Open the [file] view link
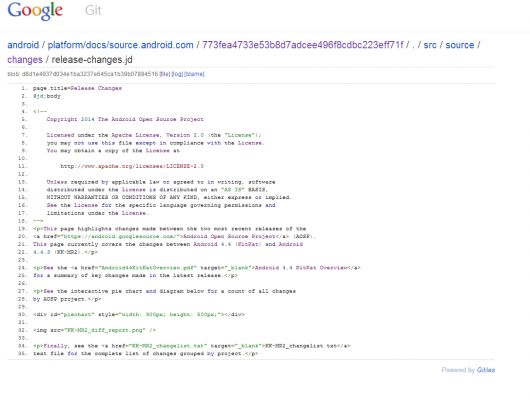530x400 pixels. 165,74
